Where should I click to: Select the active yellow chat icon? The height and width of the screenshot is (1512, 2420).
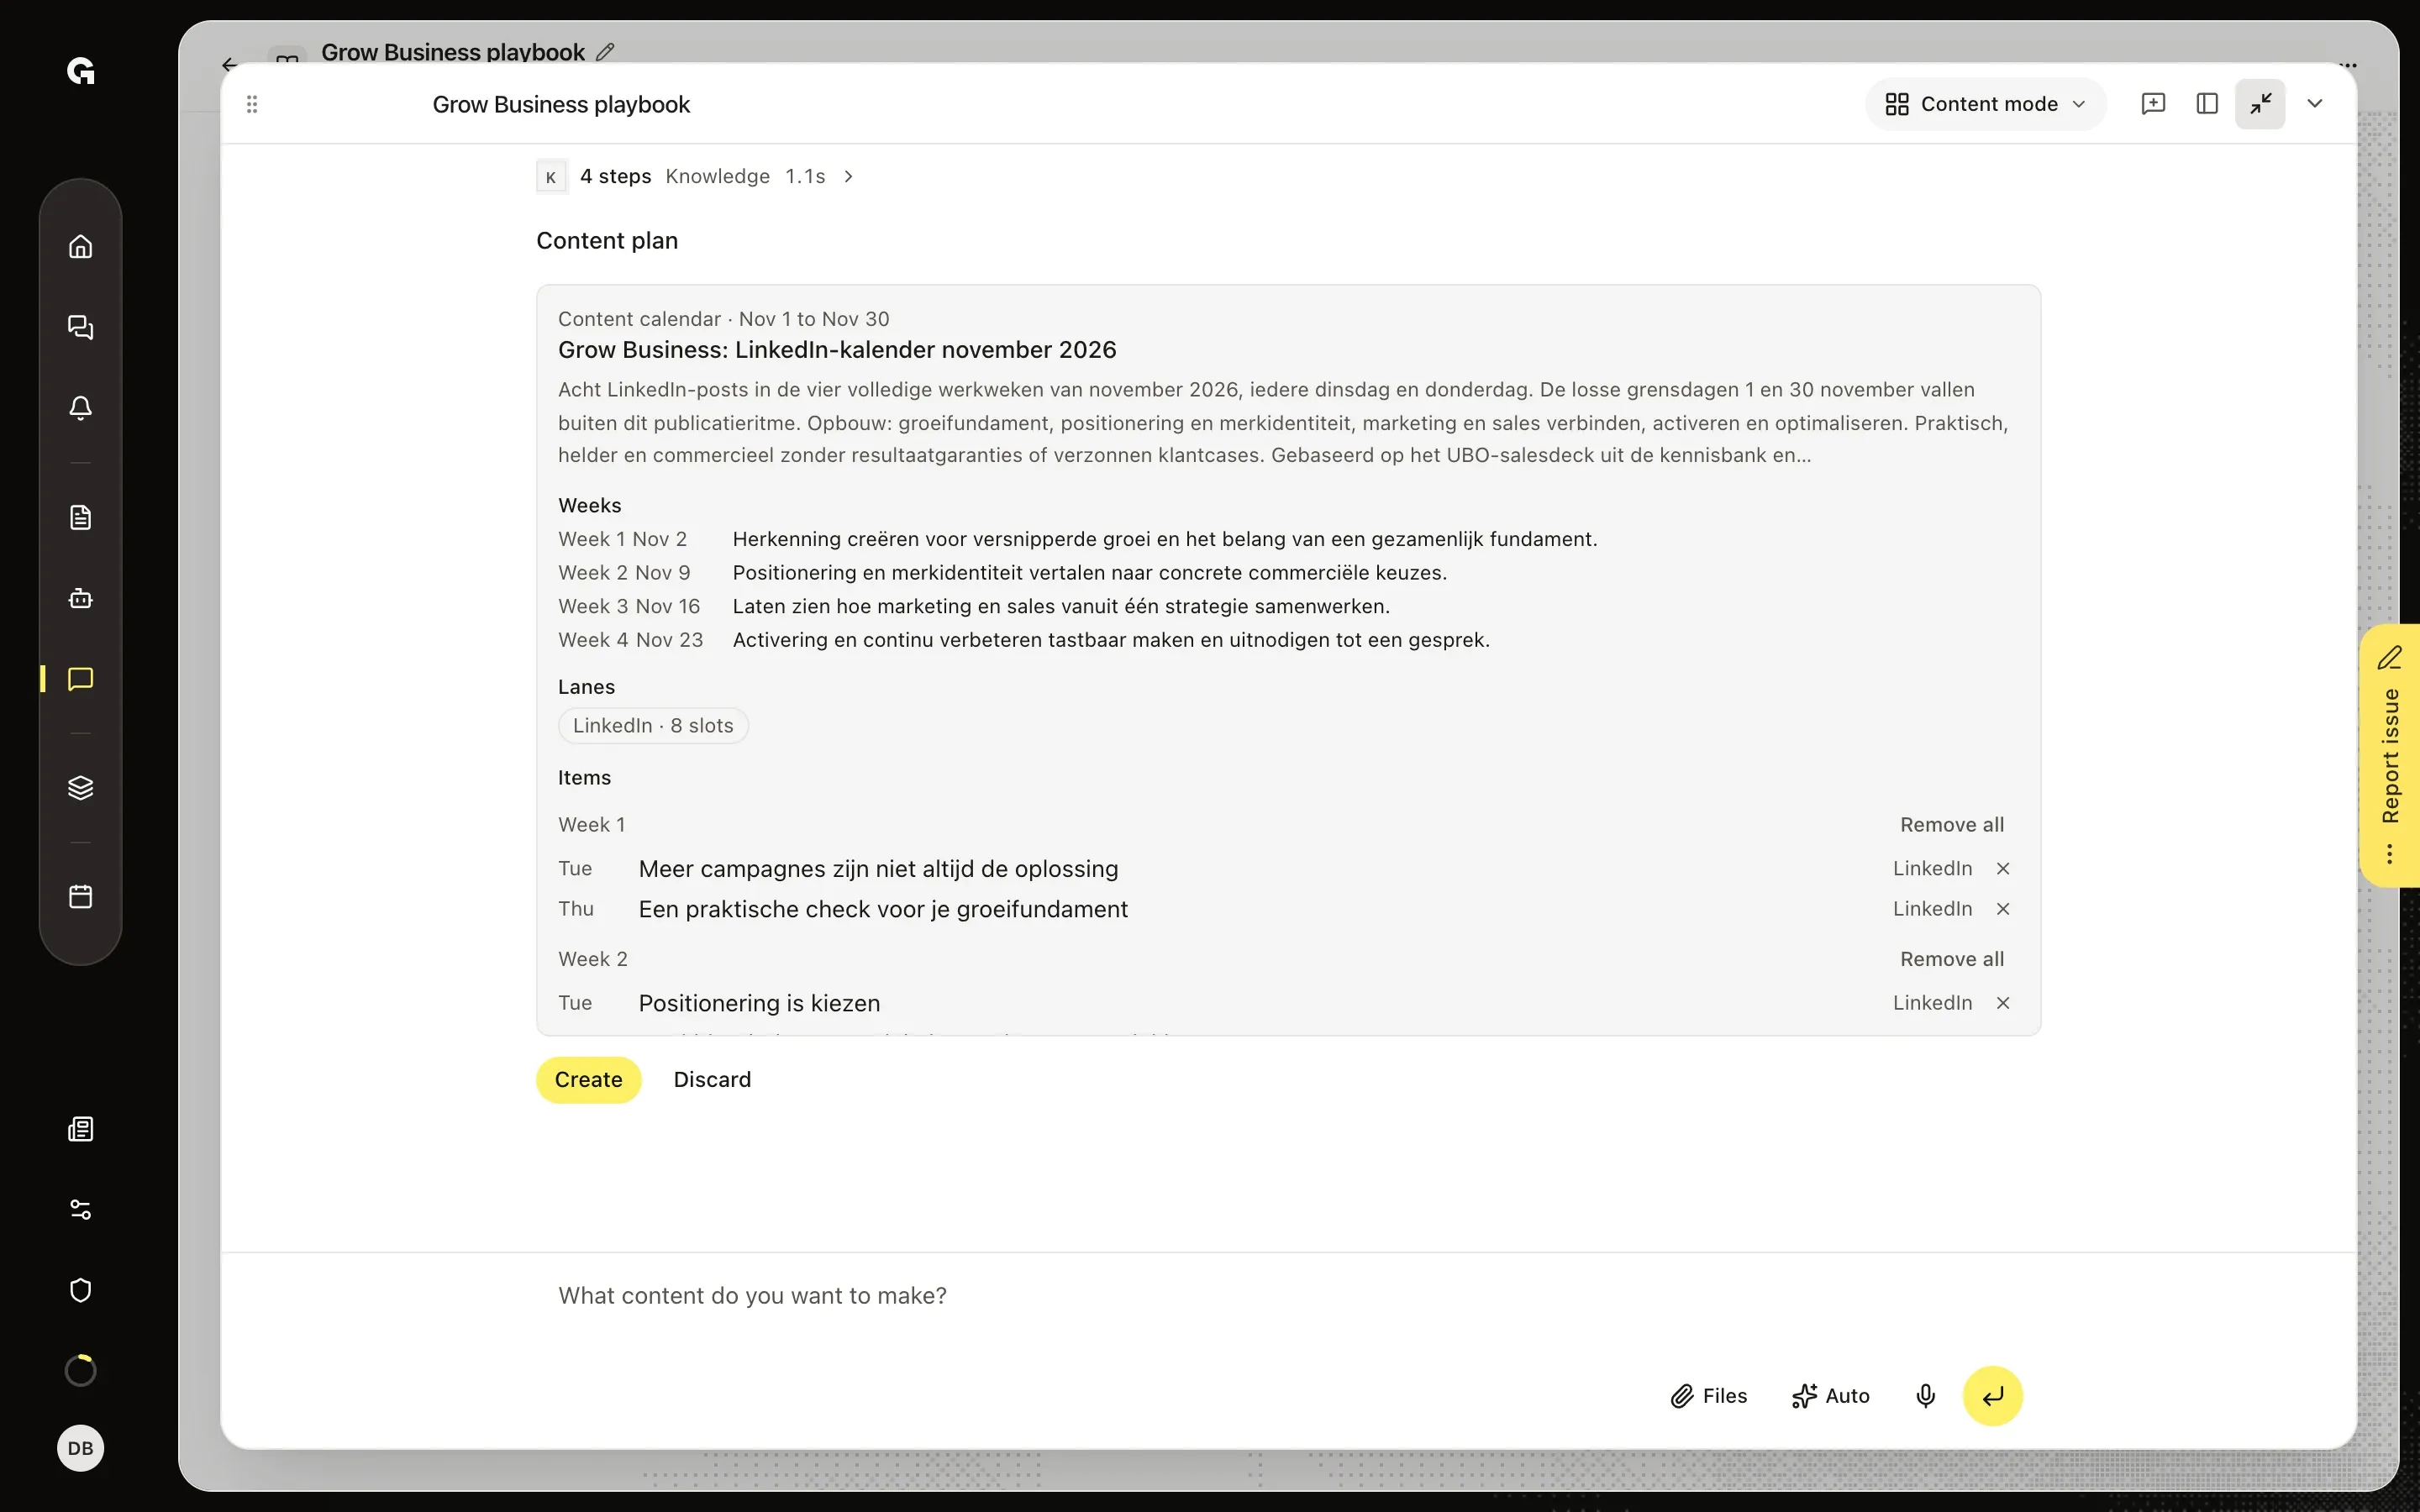[81, 679]
